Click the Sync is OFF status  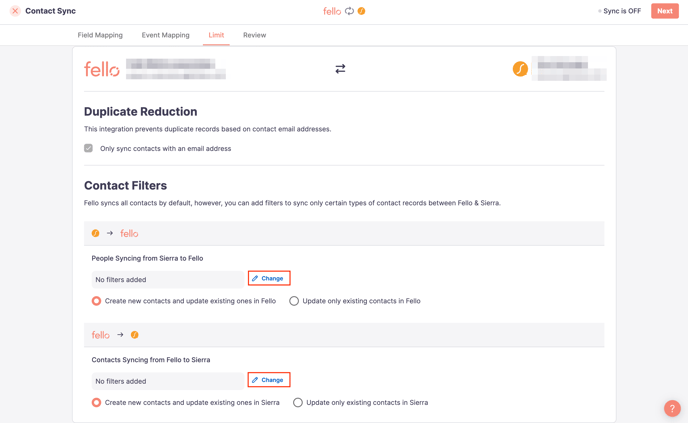(619, 11)
